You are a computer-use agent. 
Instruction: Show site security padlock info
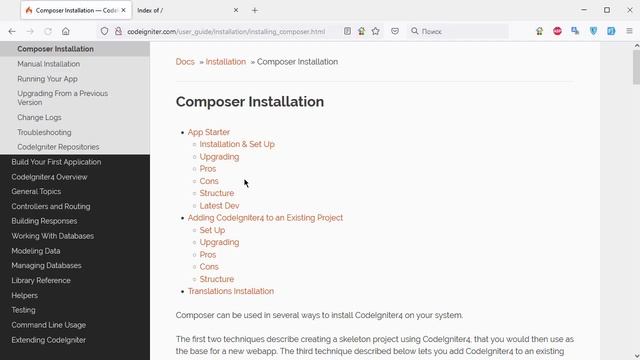pos(118,31)
